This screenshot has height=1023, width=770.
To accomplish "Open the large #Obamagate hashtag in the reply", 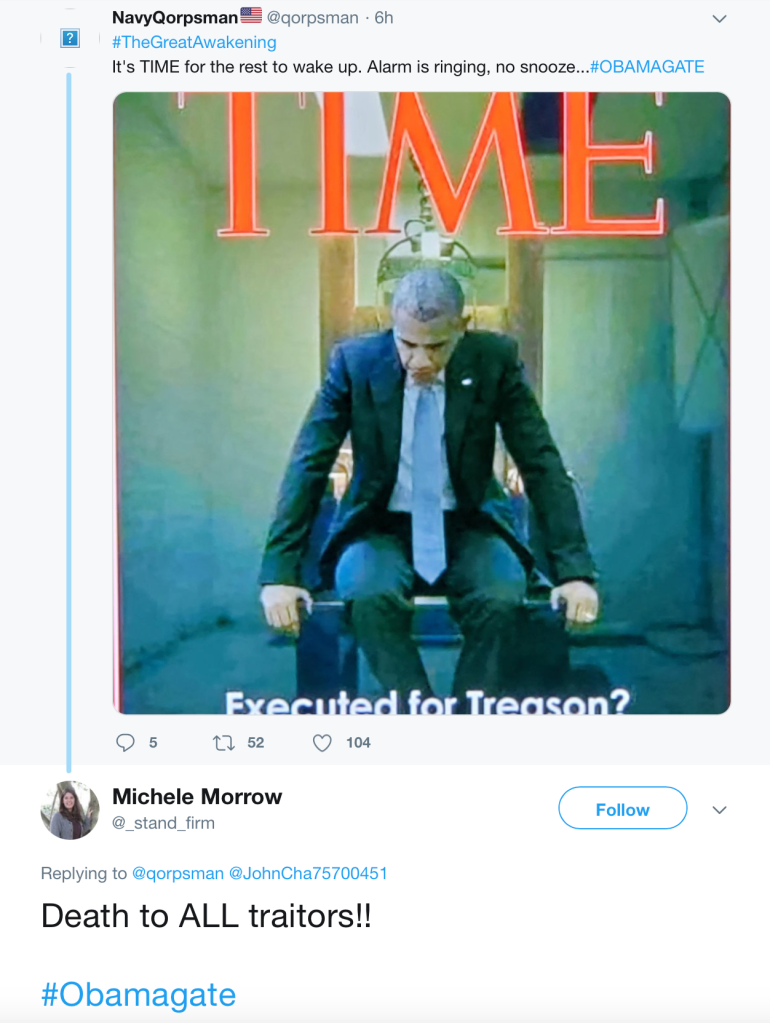I will coord(138,994).
